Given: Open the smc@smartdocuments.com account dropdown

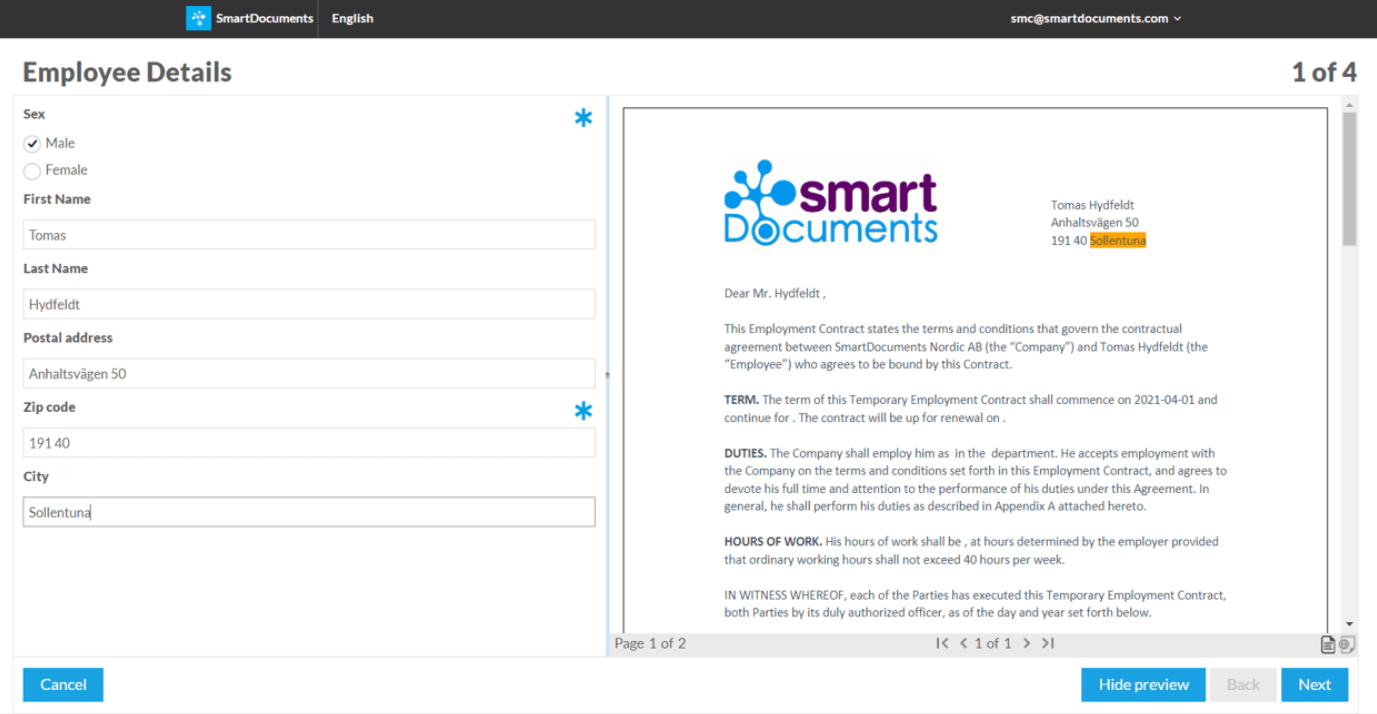Looking at the screenshot, I should 1096,18.
